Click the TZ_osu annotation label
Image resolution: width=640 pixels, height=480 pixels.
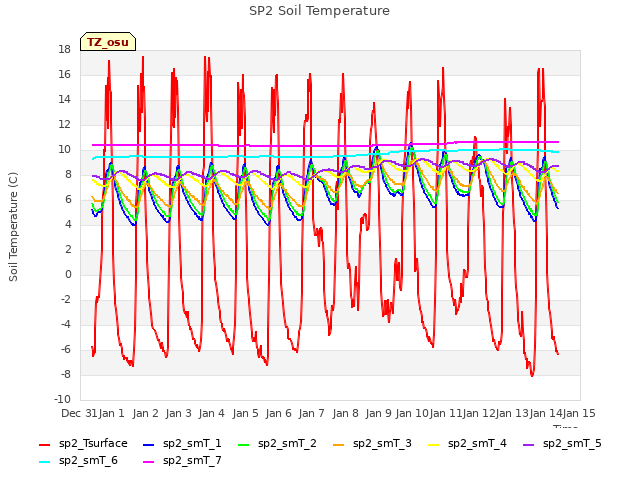coord(108,42)
